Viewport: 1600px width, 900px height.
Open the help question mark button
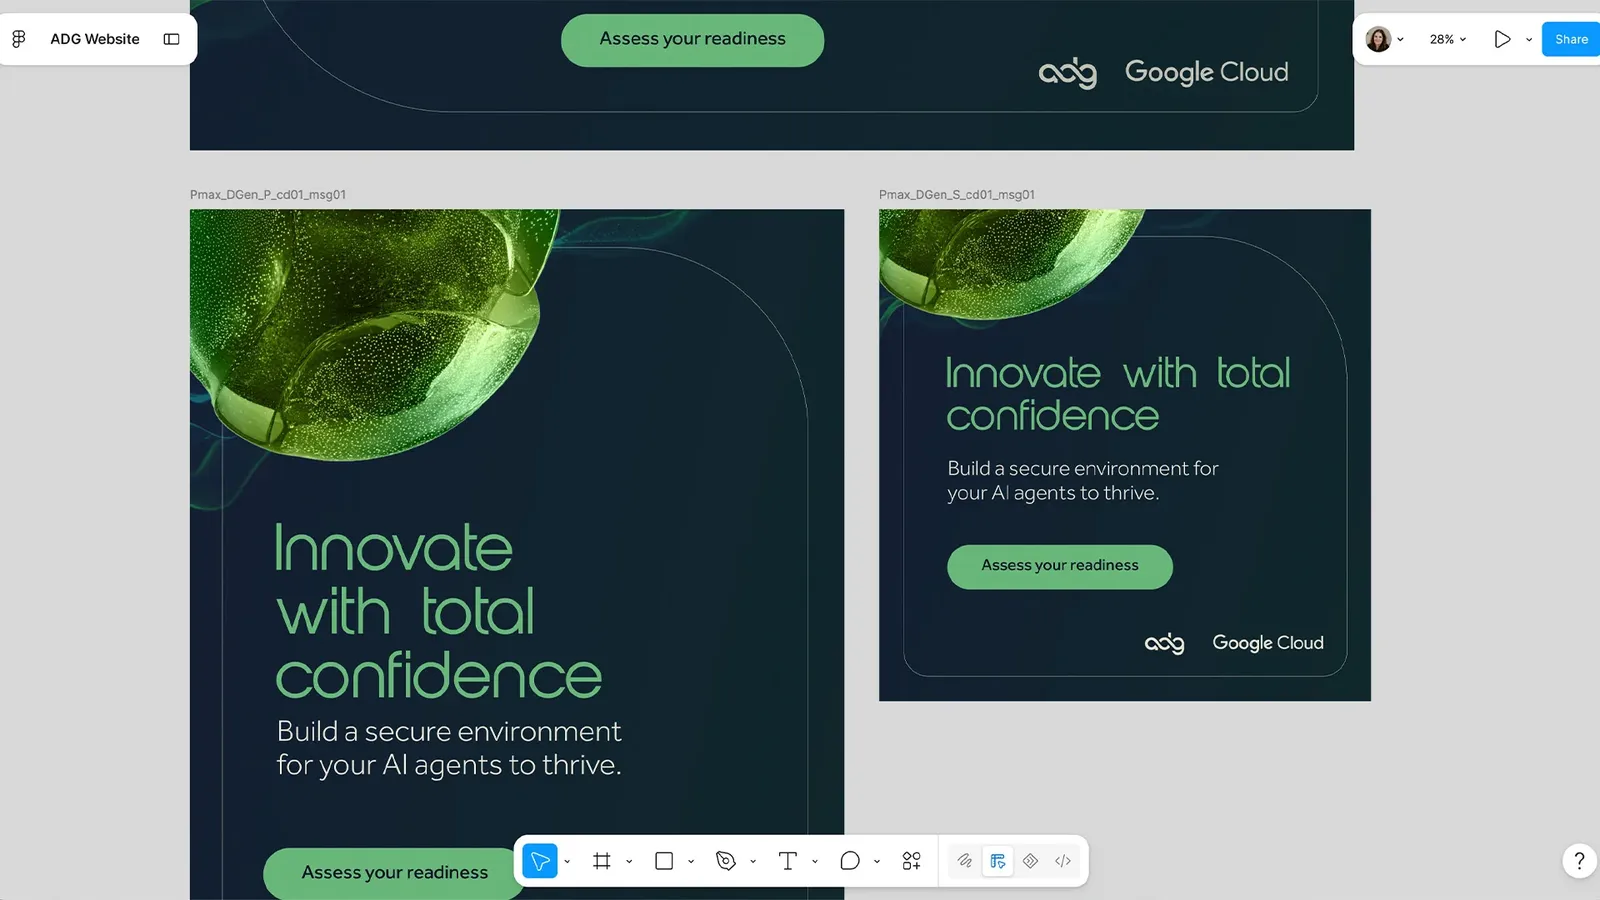click(x=1579, y=861)
